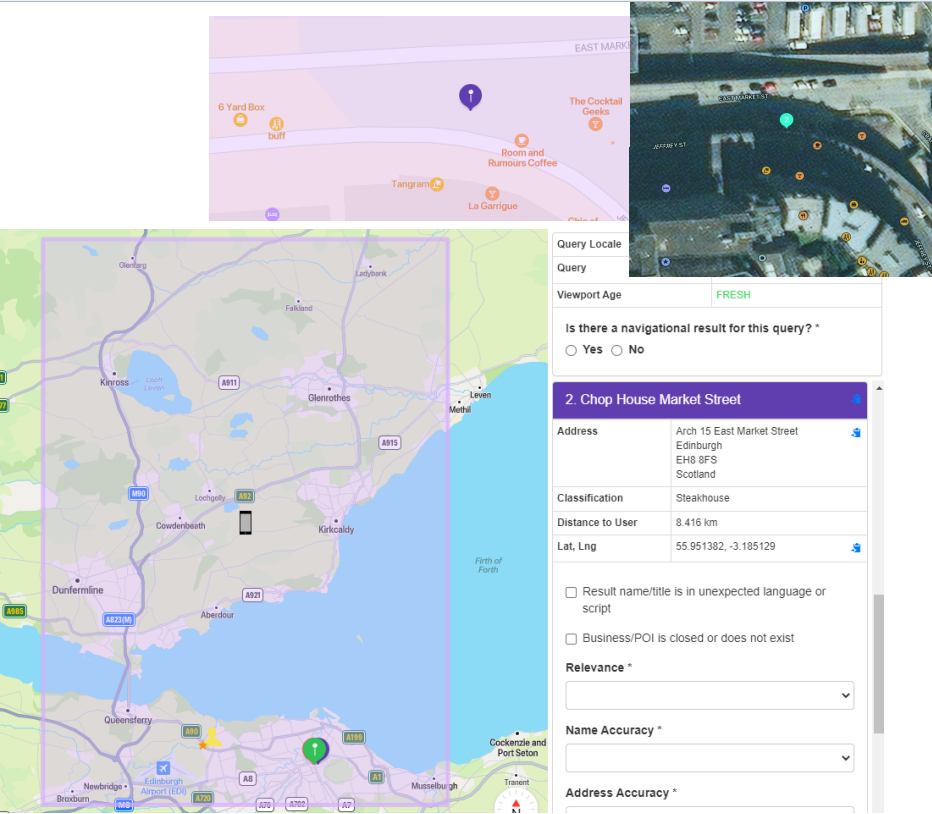The width and height of the screenshot is (932, 814).
Task: Click the Queensferry label on map
Action: pyautogui.click(x=128, y=720)
